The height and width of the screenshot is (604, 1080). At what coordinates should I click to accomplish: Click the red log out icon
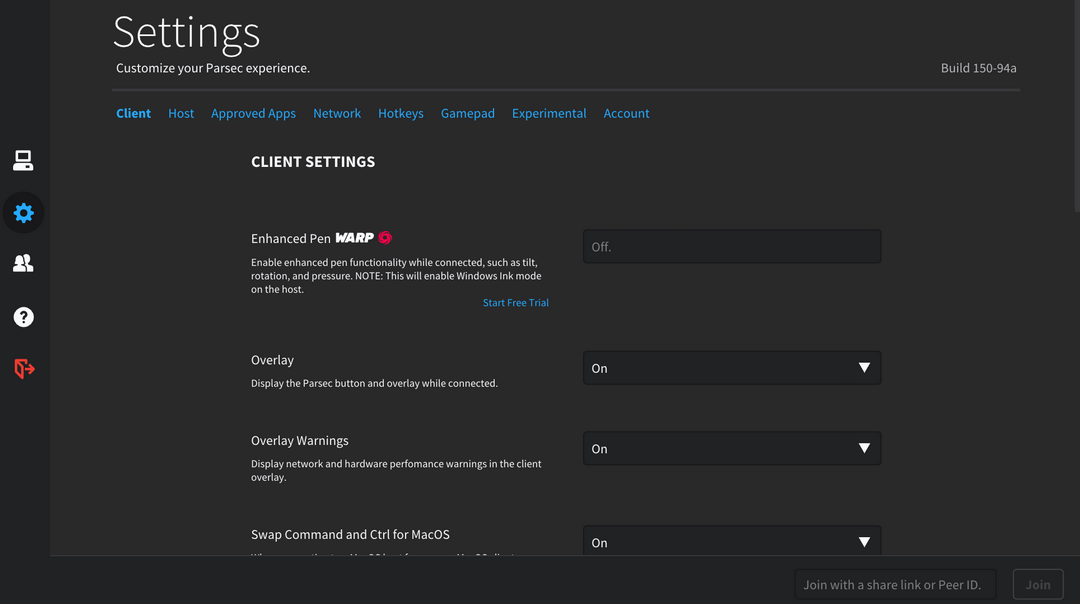click(x=24, y=368)
